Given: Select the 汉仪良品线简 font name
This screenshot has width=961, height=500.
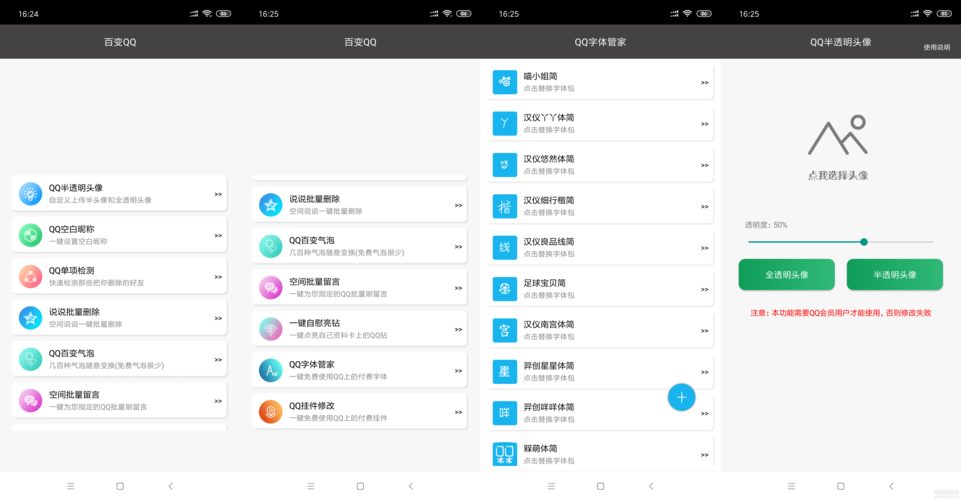Looking at the screenshot, I should [x=549, y=241].
